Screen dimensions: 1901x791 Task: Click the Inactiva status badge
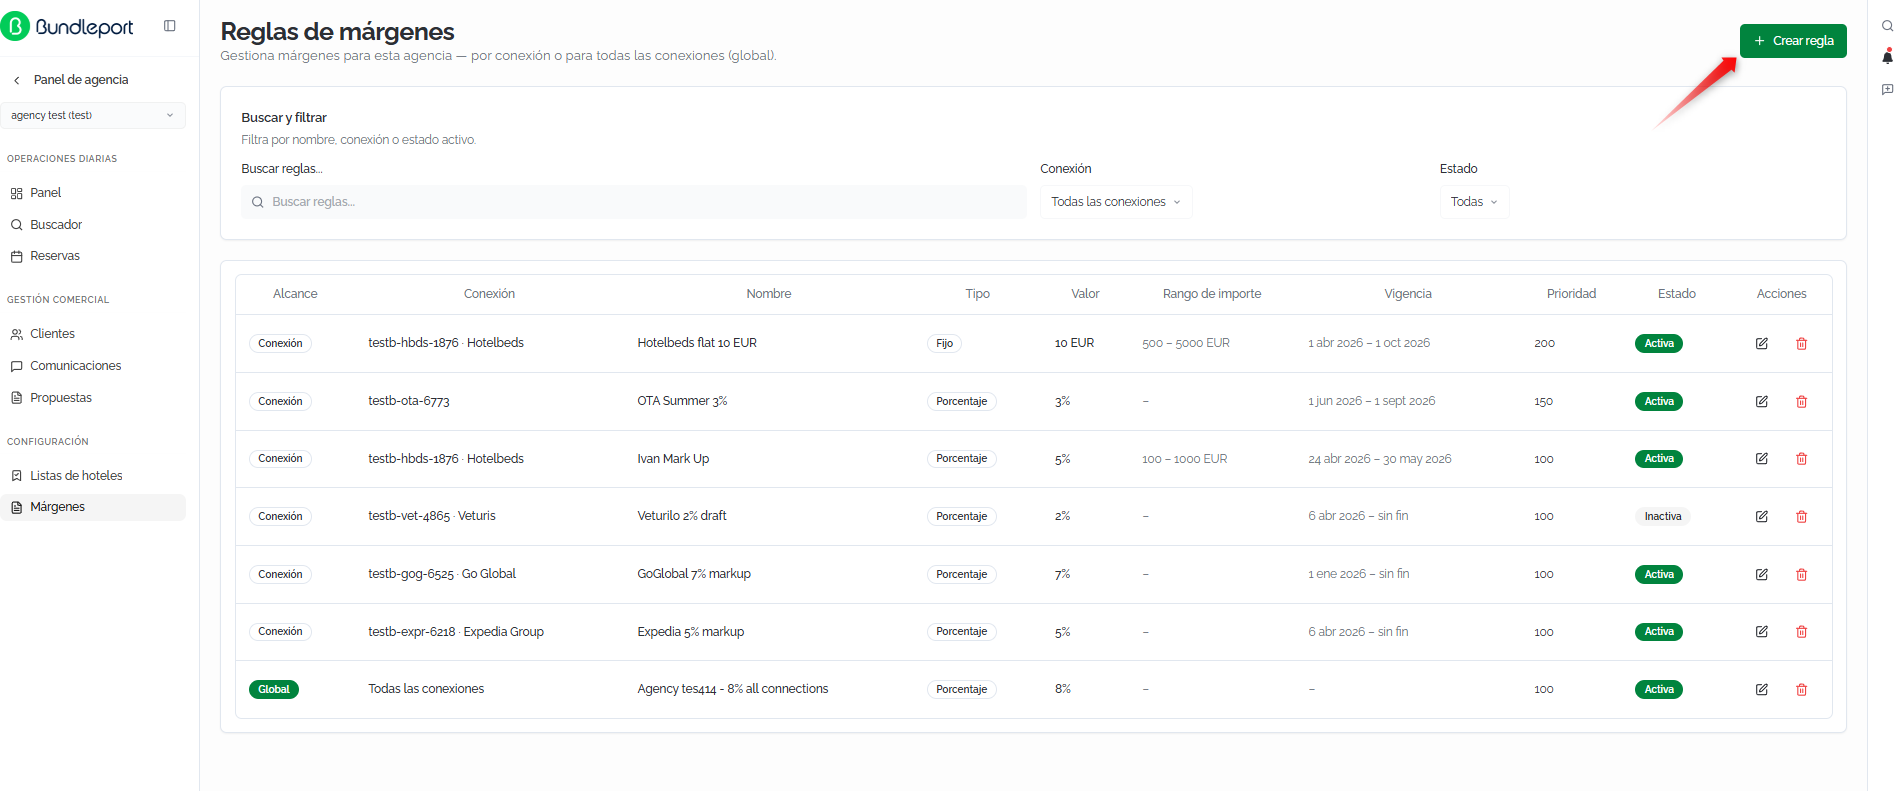point(1663,516)
